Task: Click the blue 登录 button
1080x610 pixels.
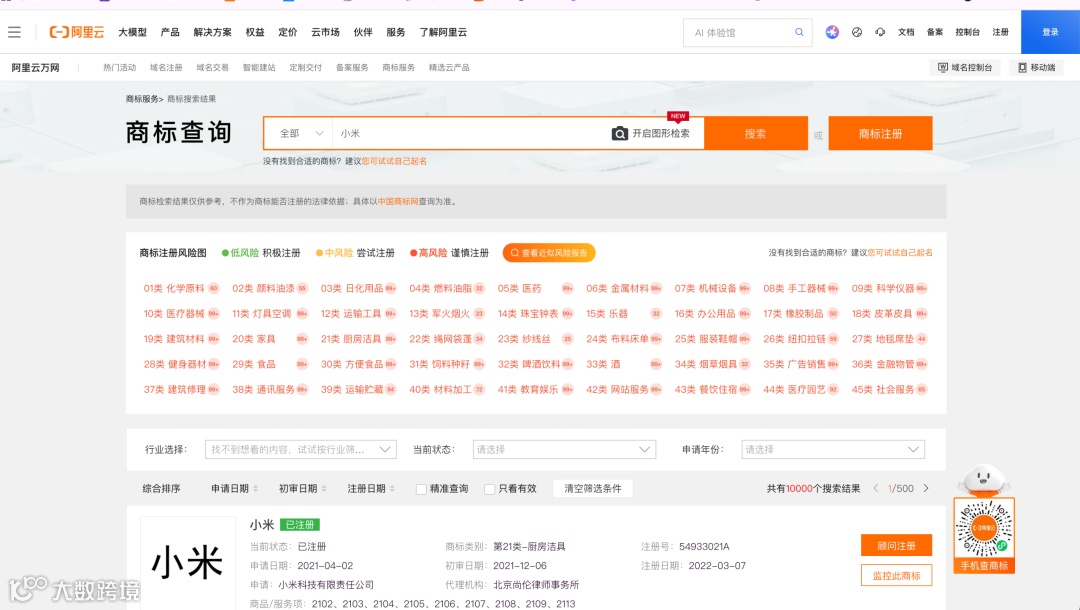Action: (1050, 32)
